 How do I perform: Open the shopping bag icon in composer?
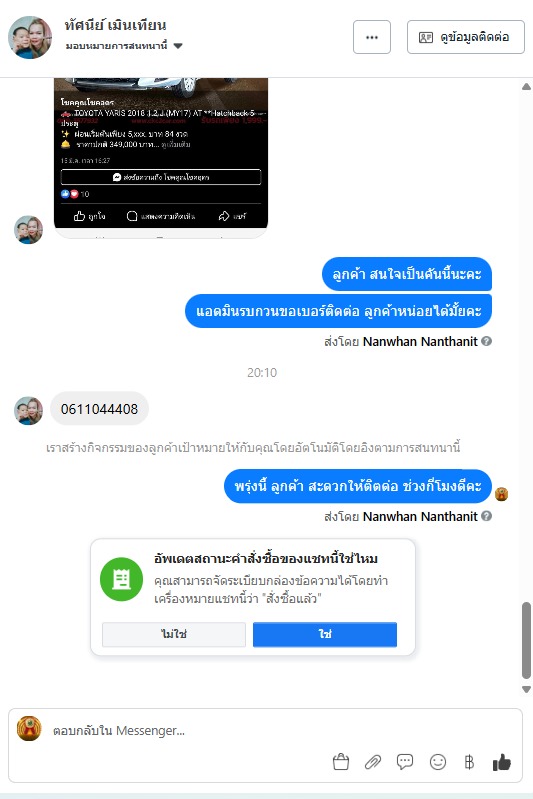[x=341, y=762]
